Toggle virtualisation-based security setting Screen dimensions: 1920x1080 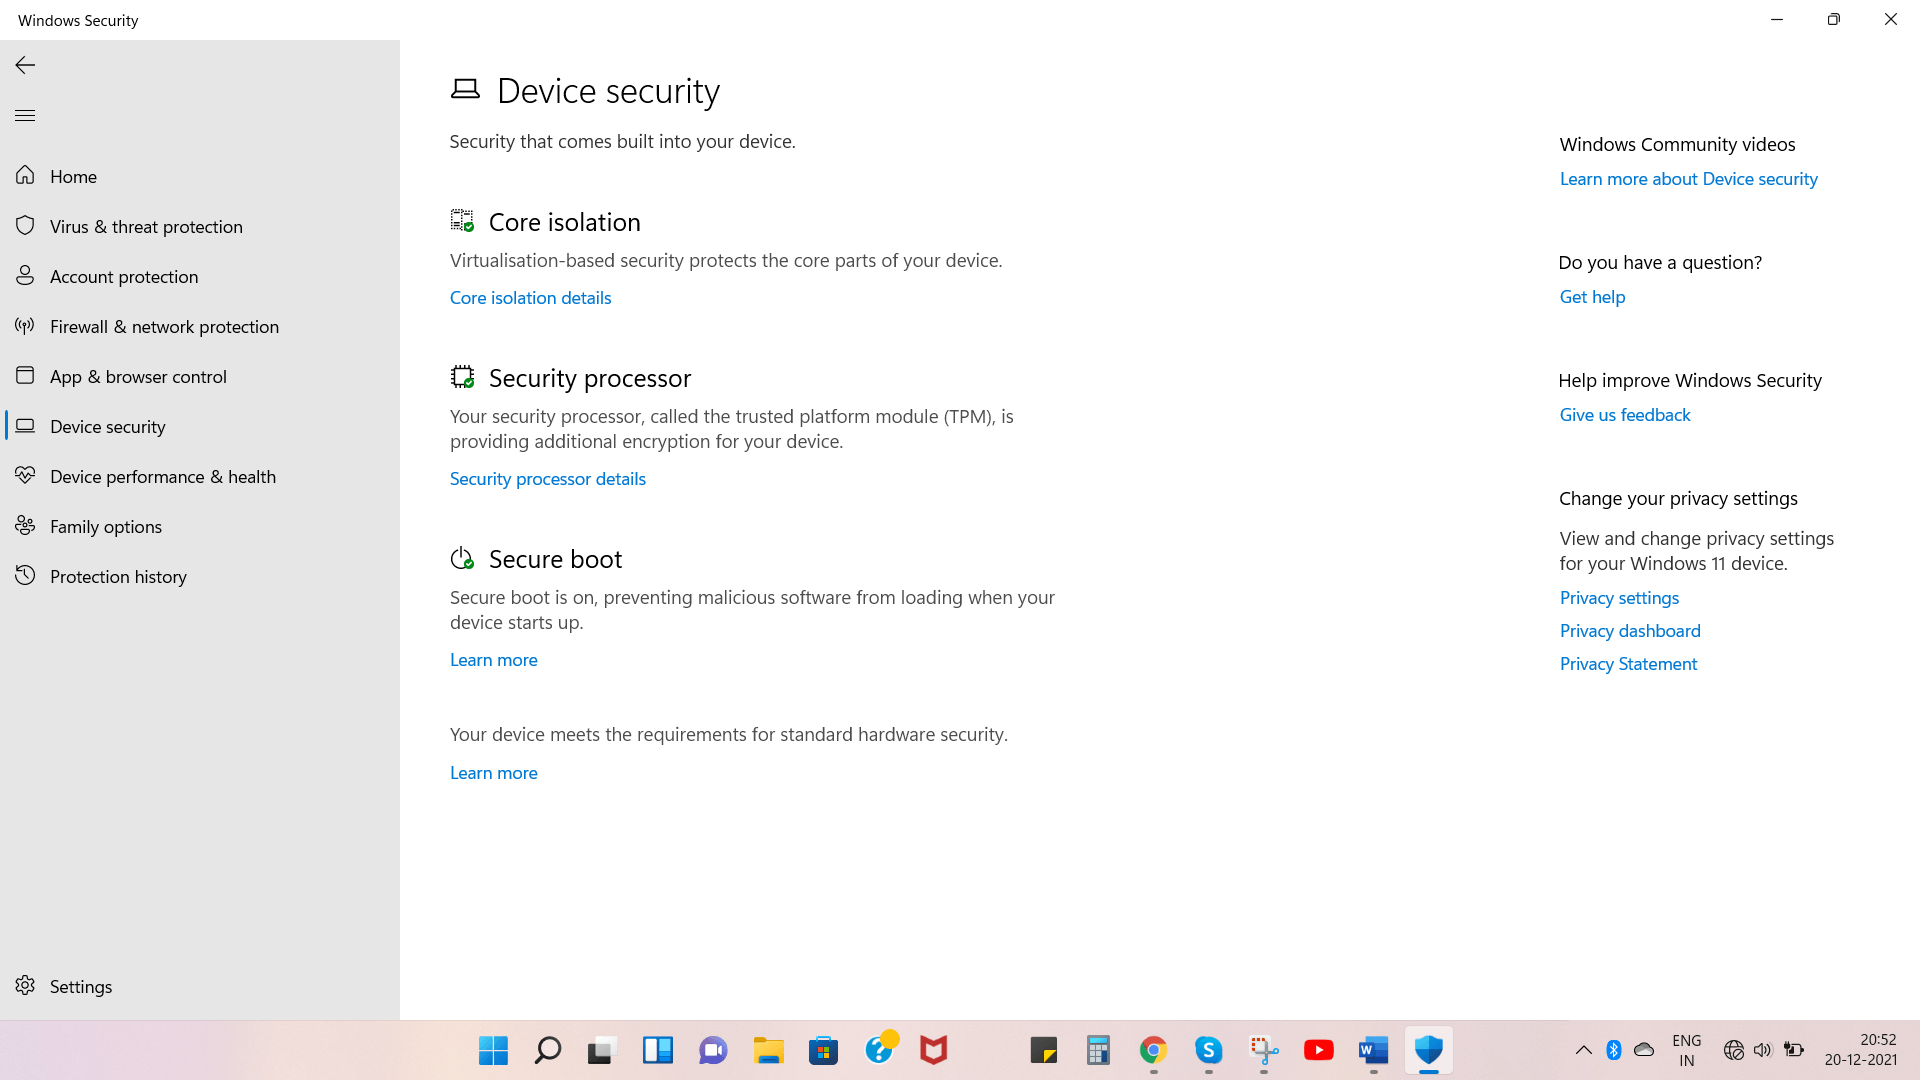coord(530,297)
